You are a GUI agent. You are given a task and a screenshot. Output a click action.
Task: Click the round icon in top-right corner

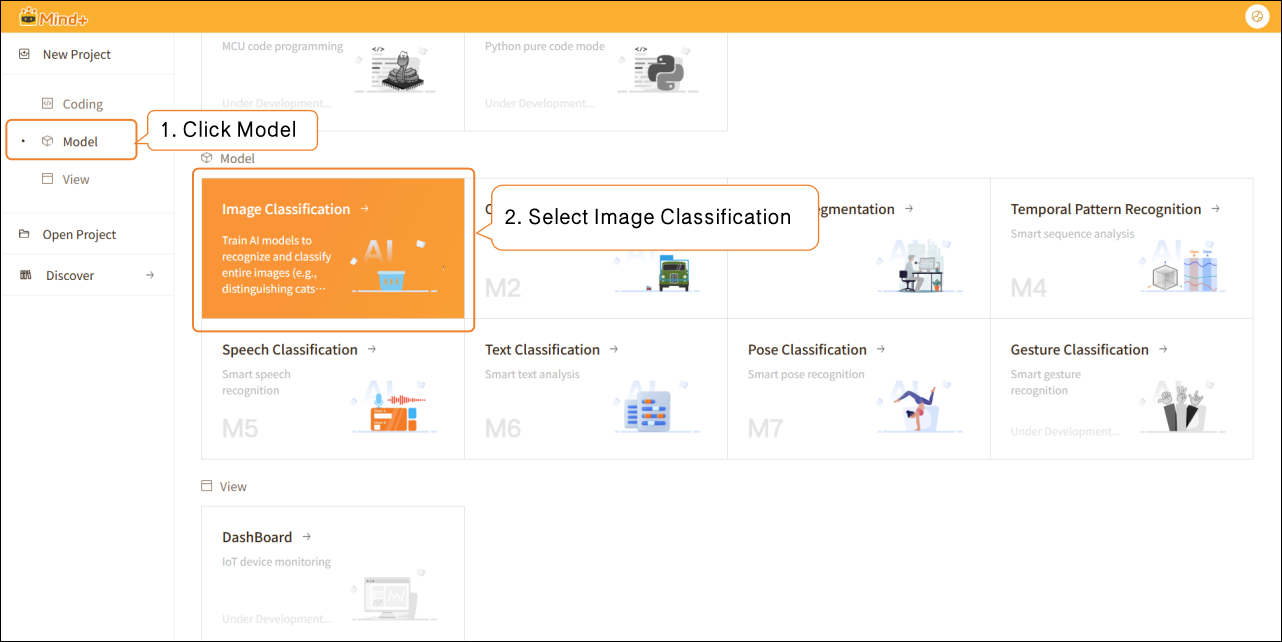coord(1256,16)
